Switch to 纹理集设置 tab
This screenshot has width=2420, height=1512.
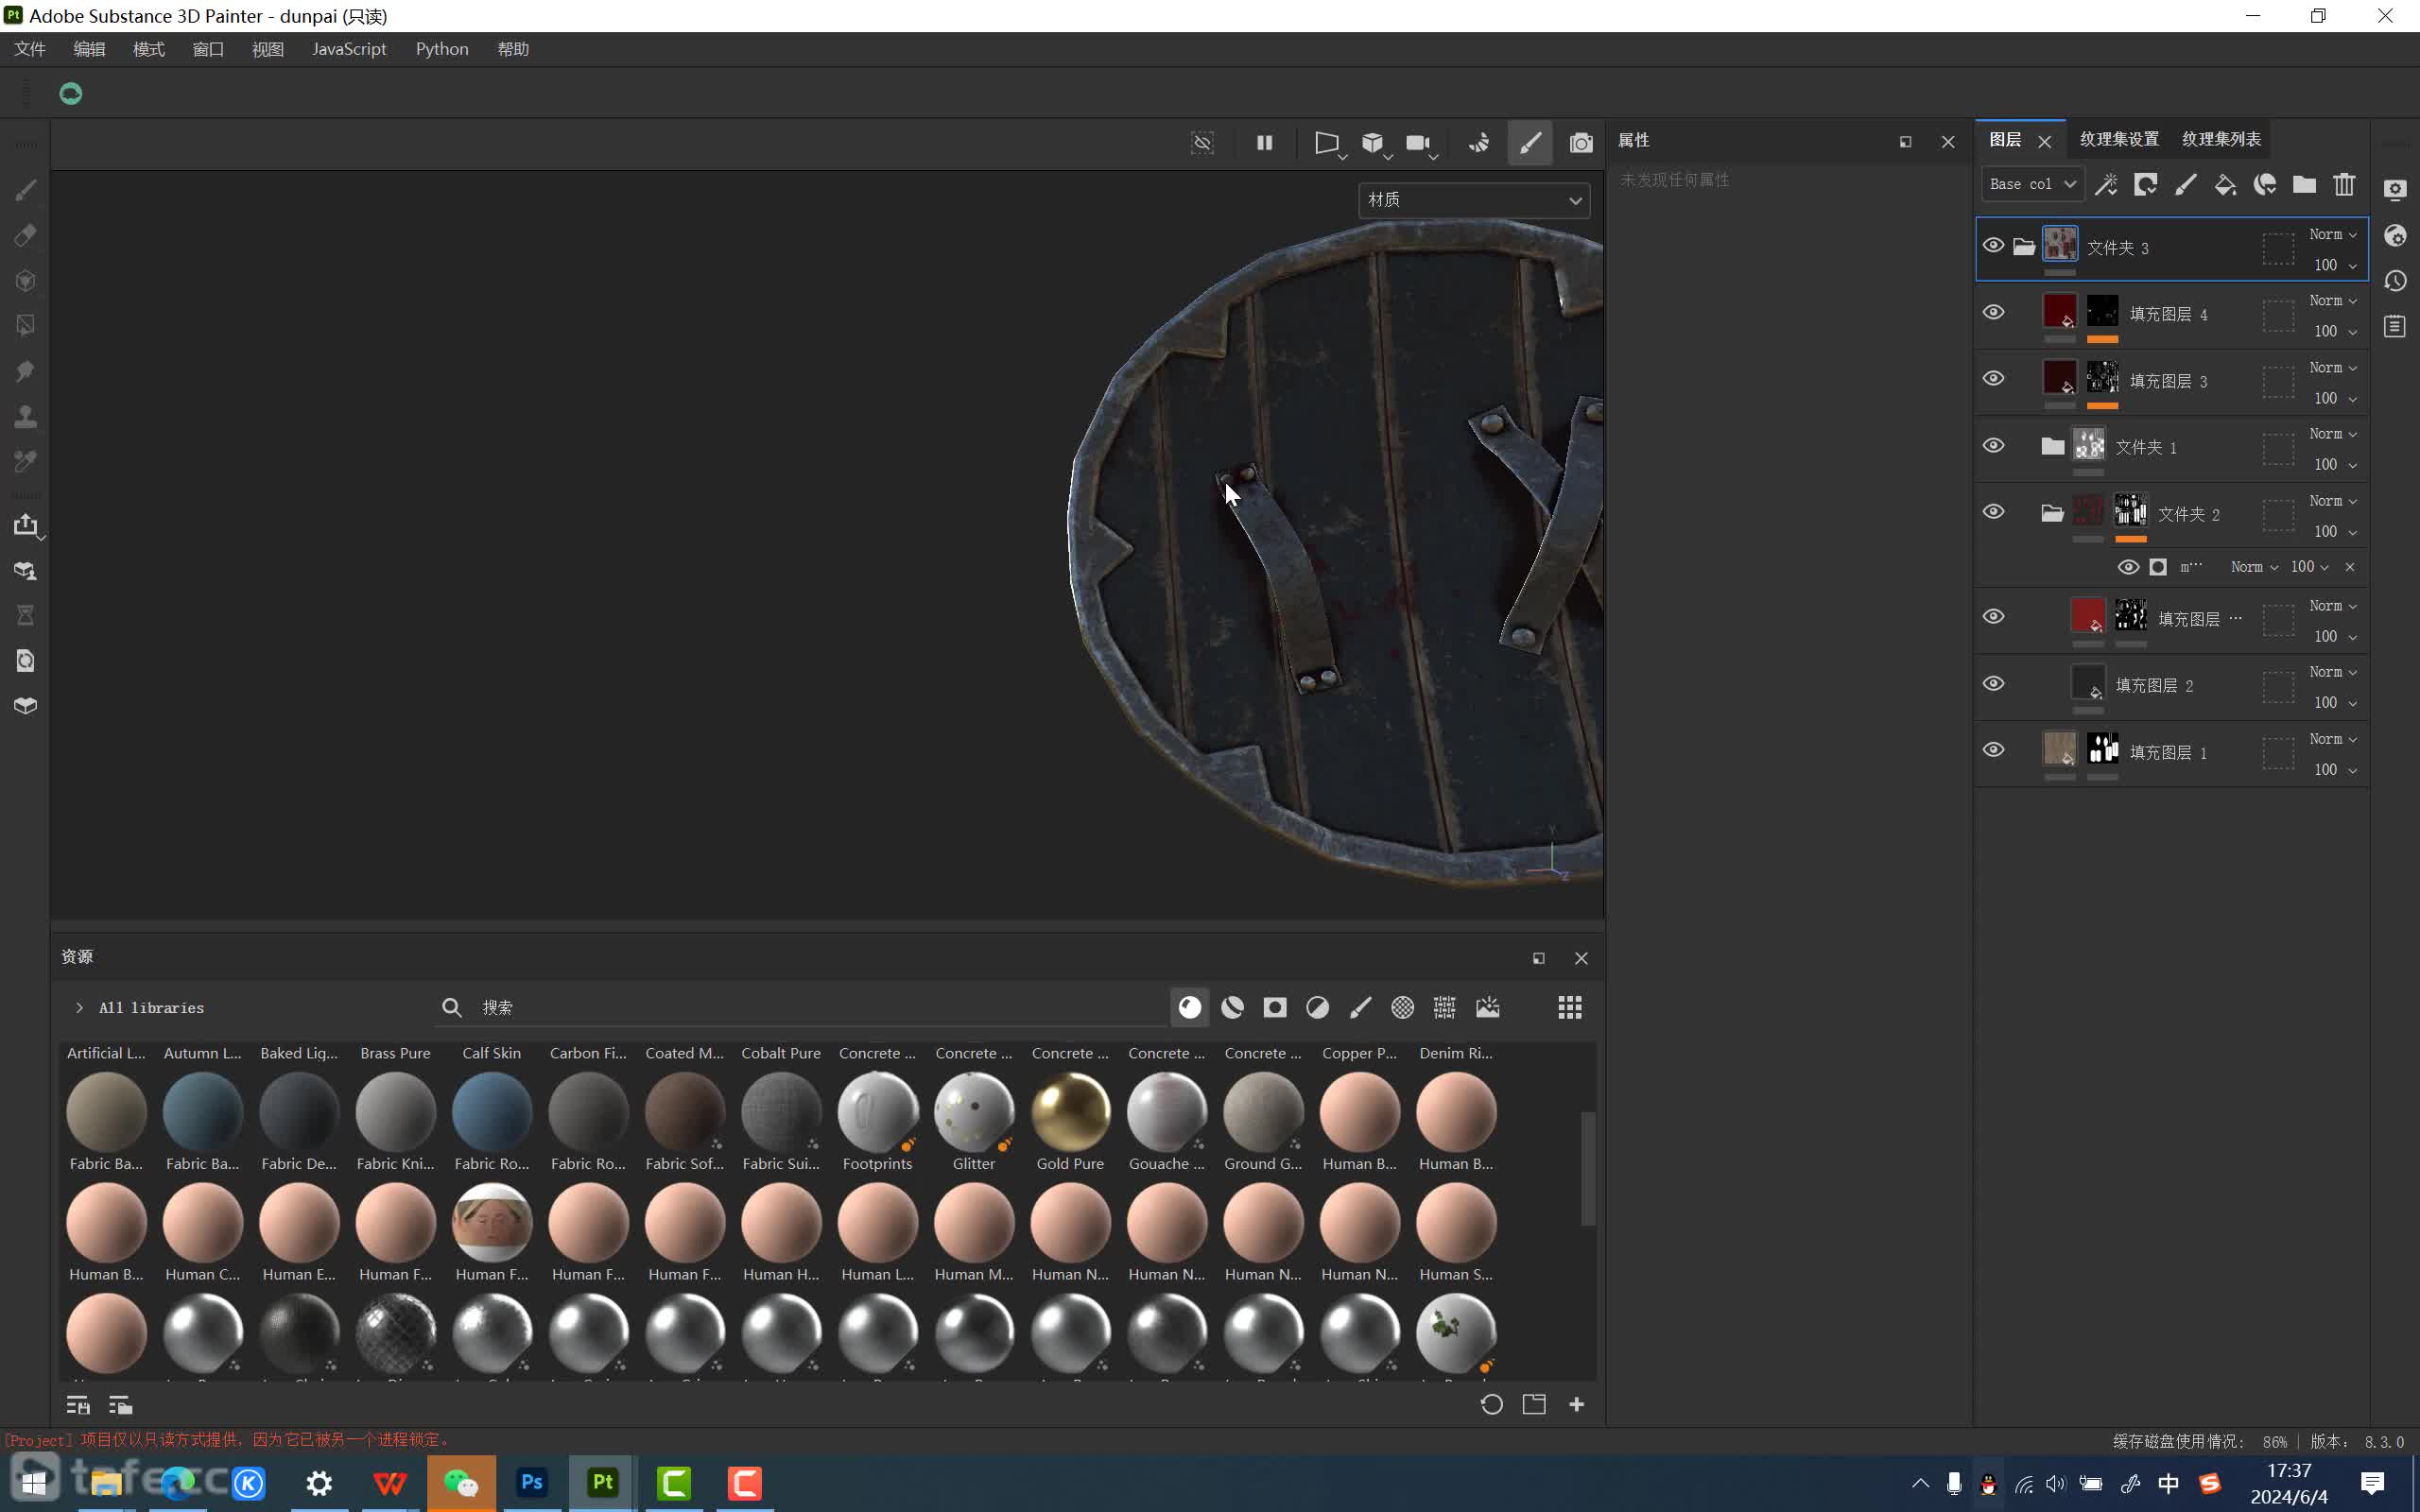coord(2119,139)
